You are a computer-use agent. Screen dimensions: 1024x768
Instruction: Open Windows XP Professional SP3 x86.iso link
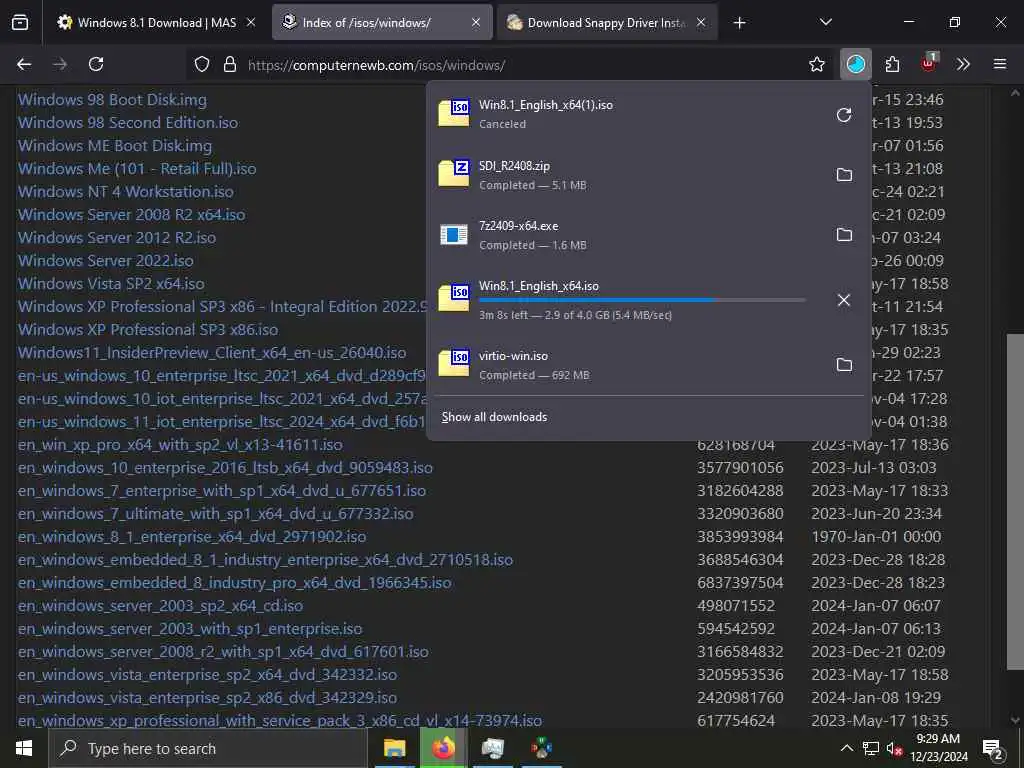click(148, 330)
